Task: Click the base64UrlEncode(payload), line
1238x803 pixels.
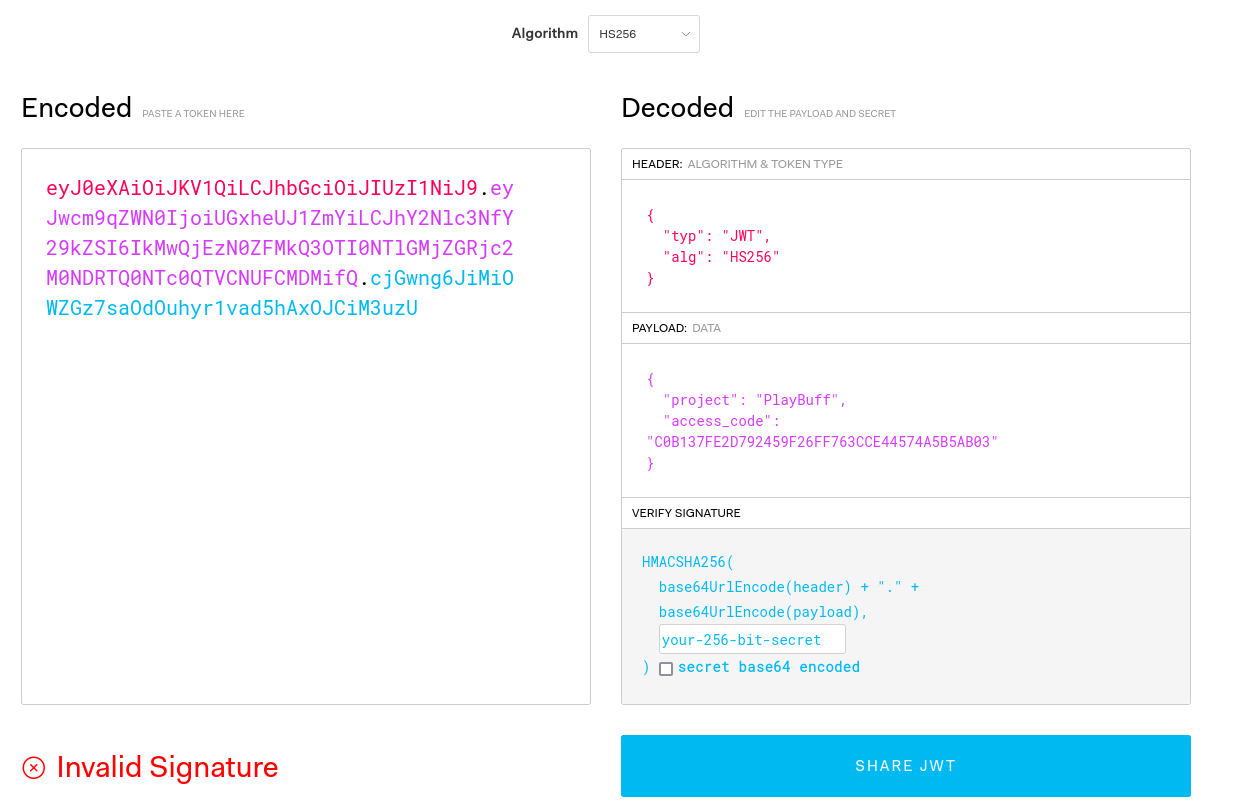Action: click(764, 612)
